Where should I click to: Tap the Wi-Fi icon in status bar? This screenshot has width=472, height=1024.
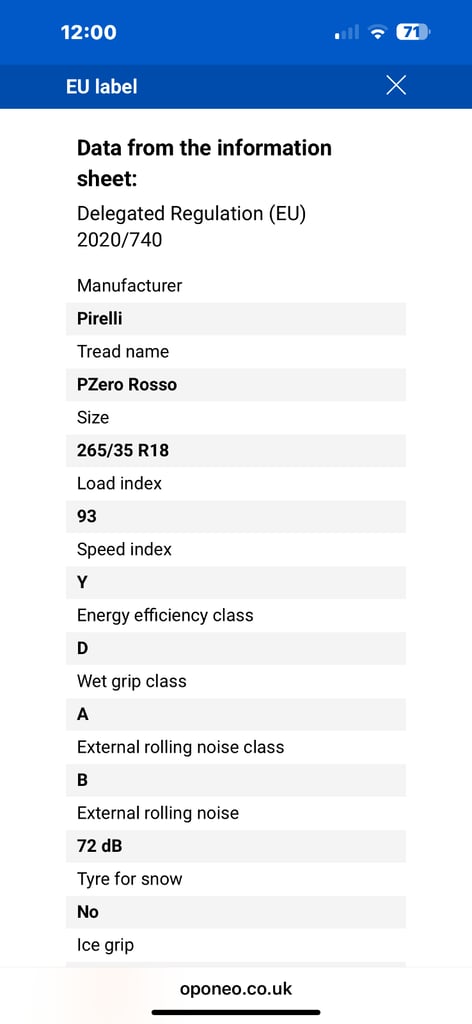[x=377, y=32]
